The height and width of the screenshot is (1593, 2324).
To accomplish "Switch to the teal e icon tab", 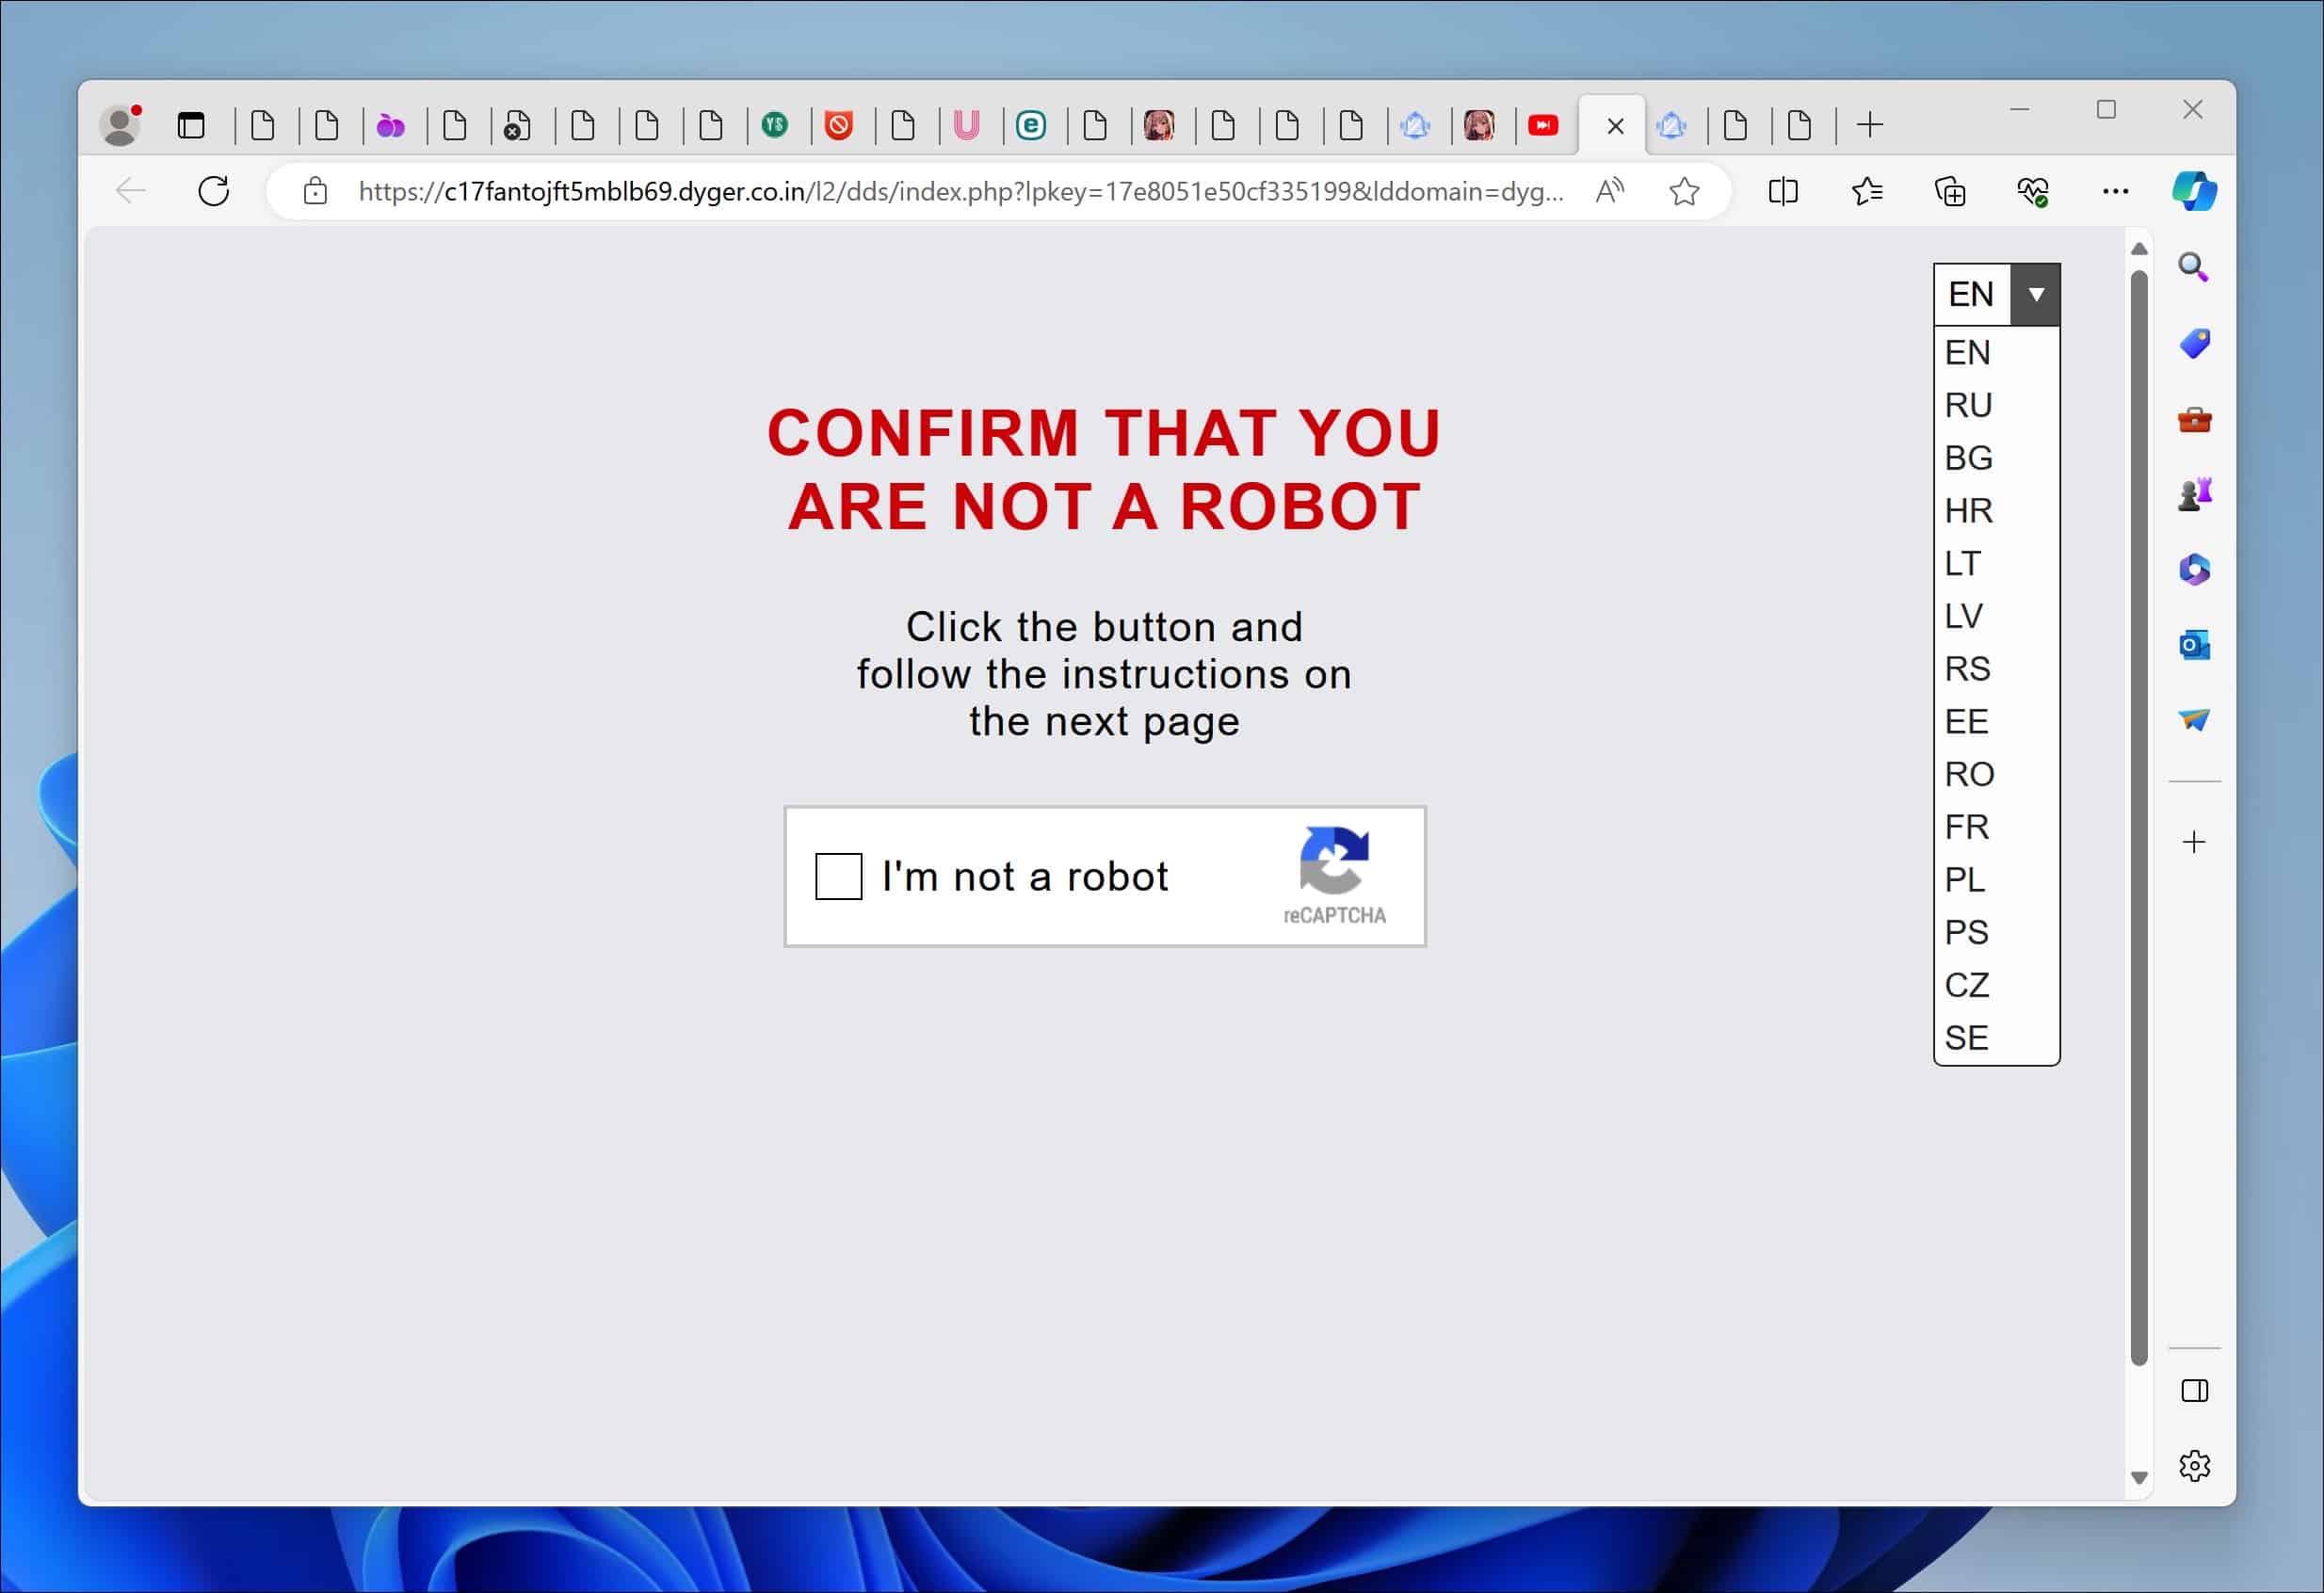I will click(1030, 125).
